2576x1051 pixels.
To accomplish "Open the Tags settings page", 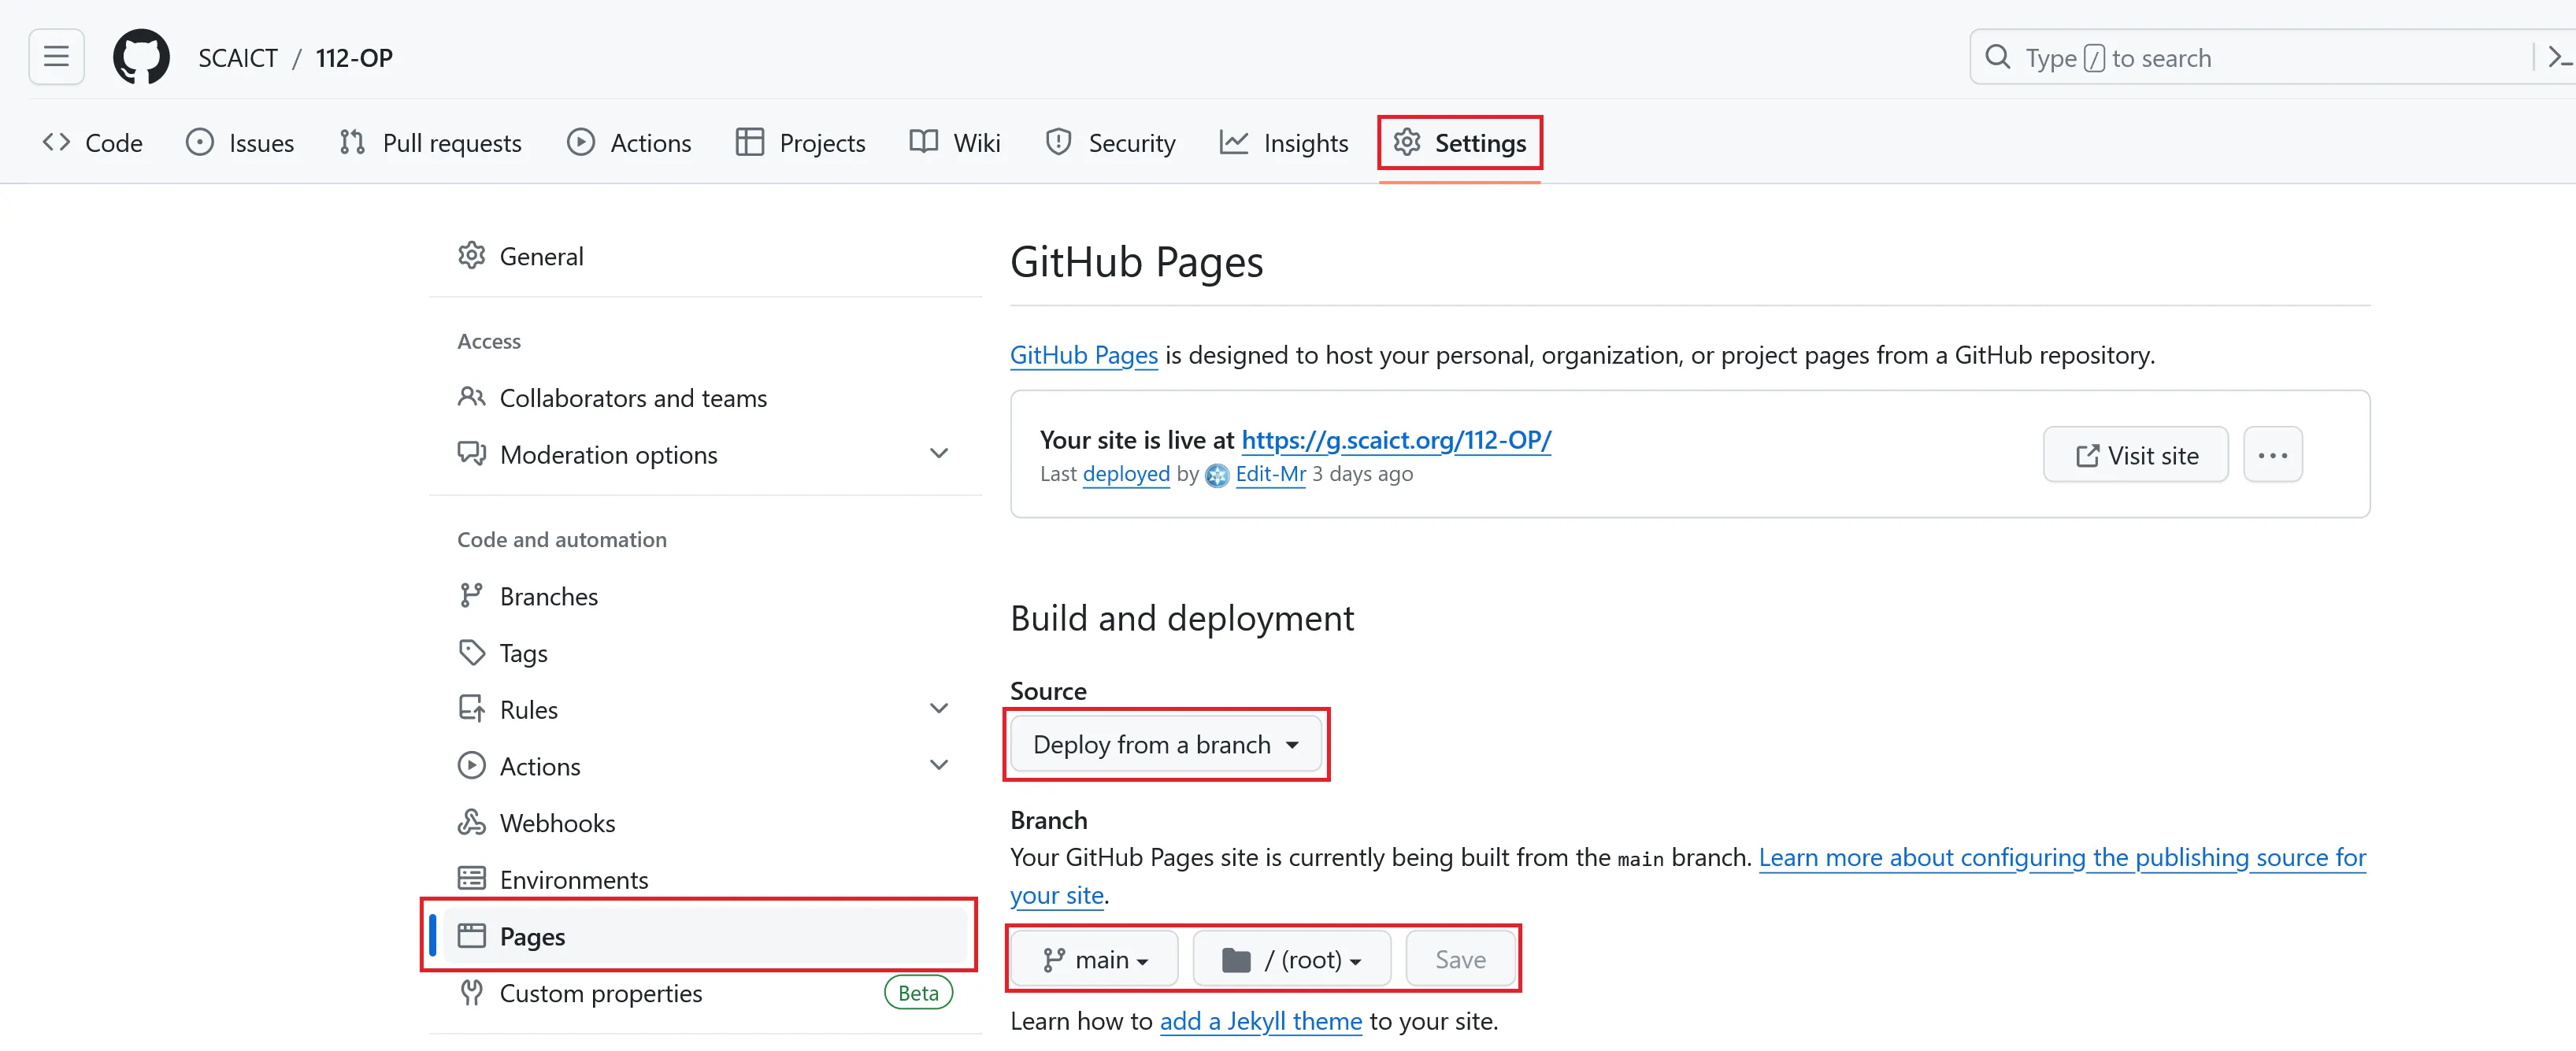I will click(x=522, y=653).
